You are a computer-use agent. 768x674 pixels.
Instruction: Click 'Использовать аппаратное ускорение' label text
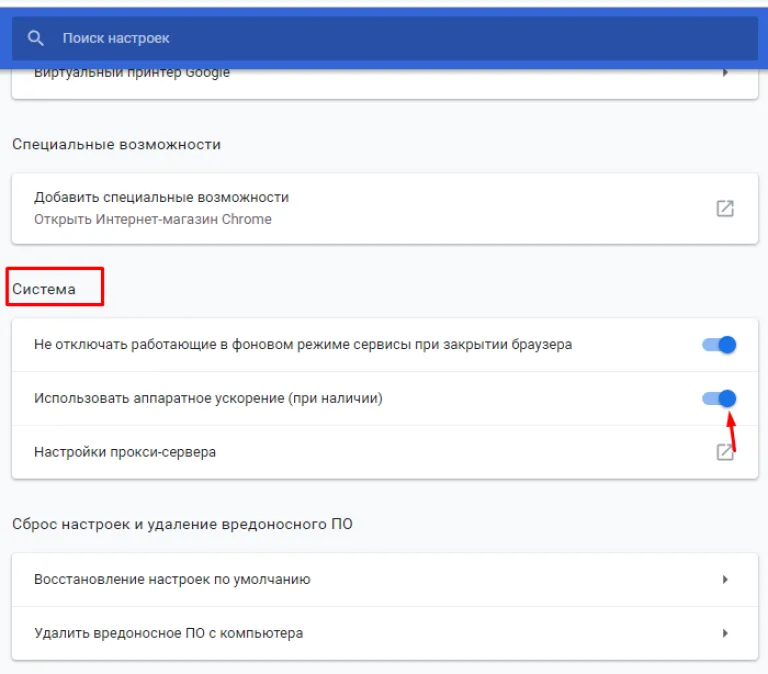tap(208, 398)
